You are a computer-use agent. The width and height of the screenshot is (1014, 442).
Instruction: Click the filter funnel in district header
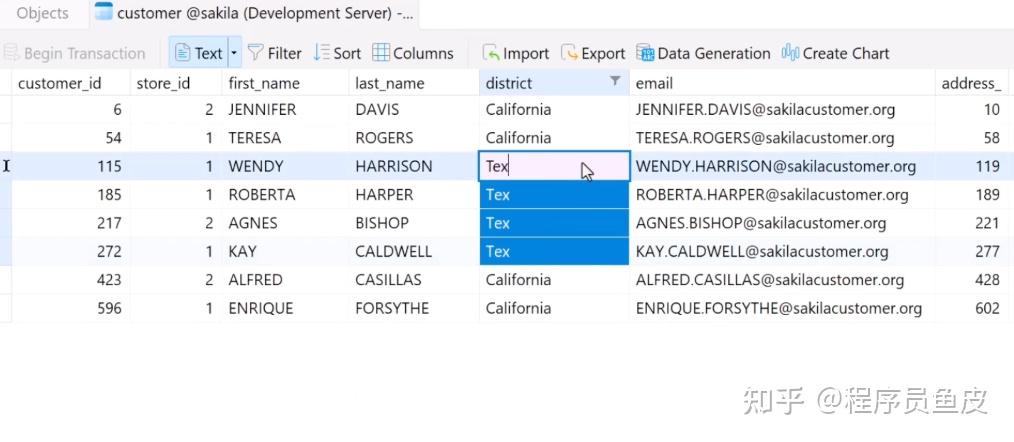615,81
